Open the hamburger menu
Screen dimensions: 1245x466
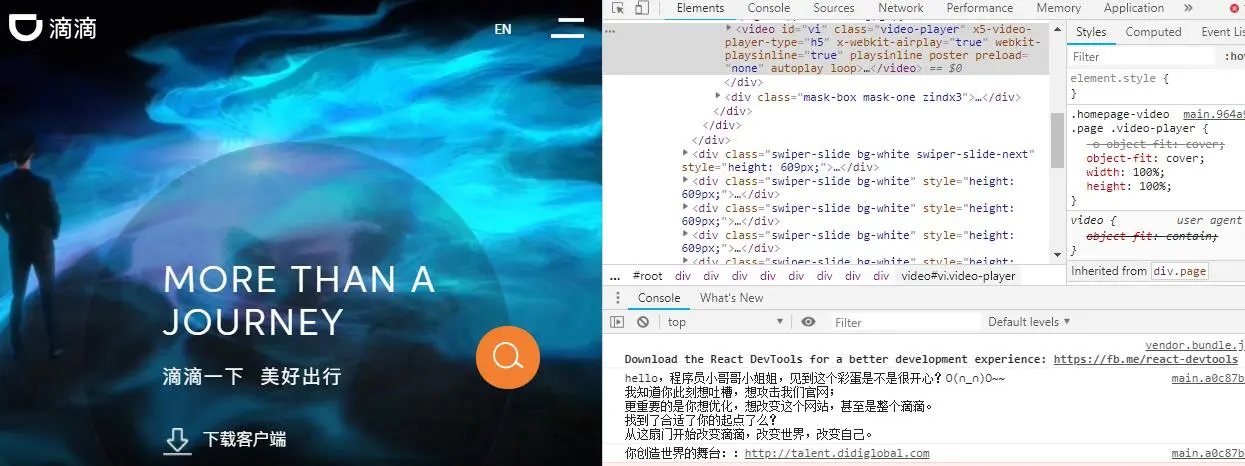[x=567, y=28]
